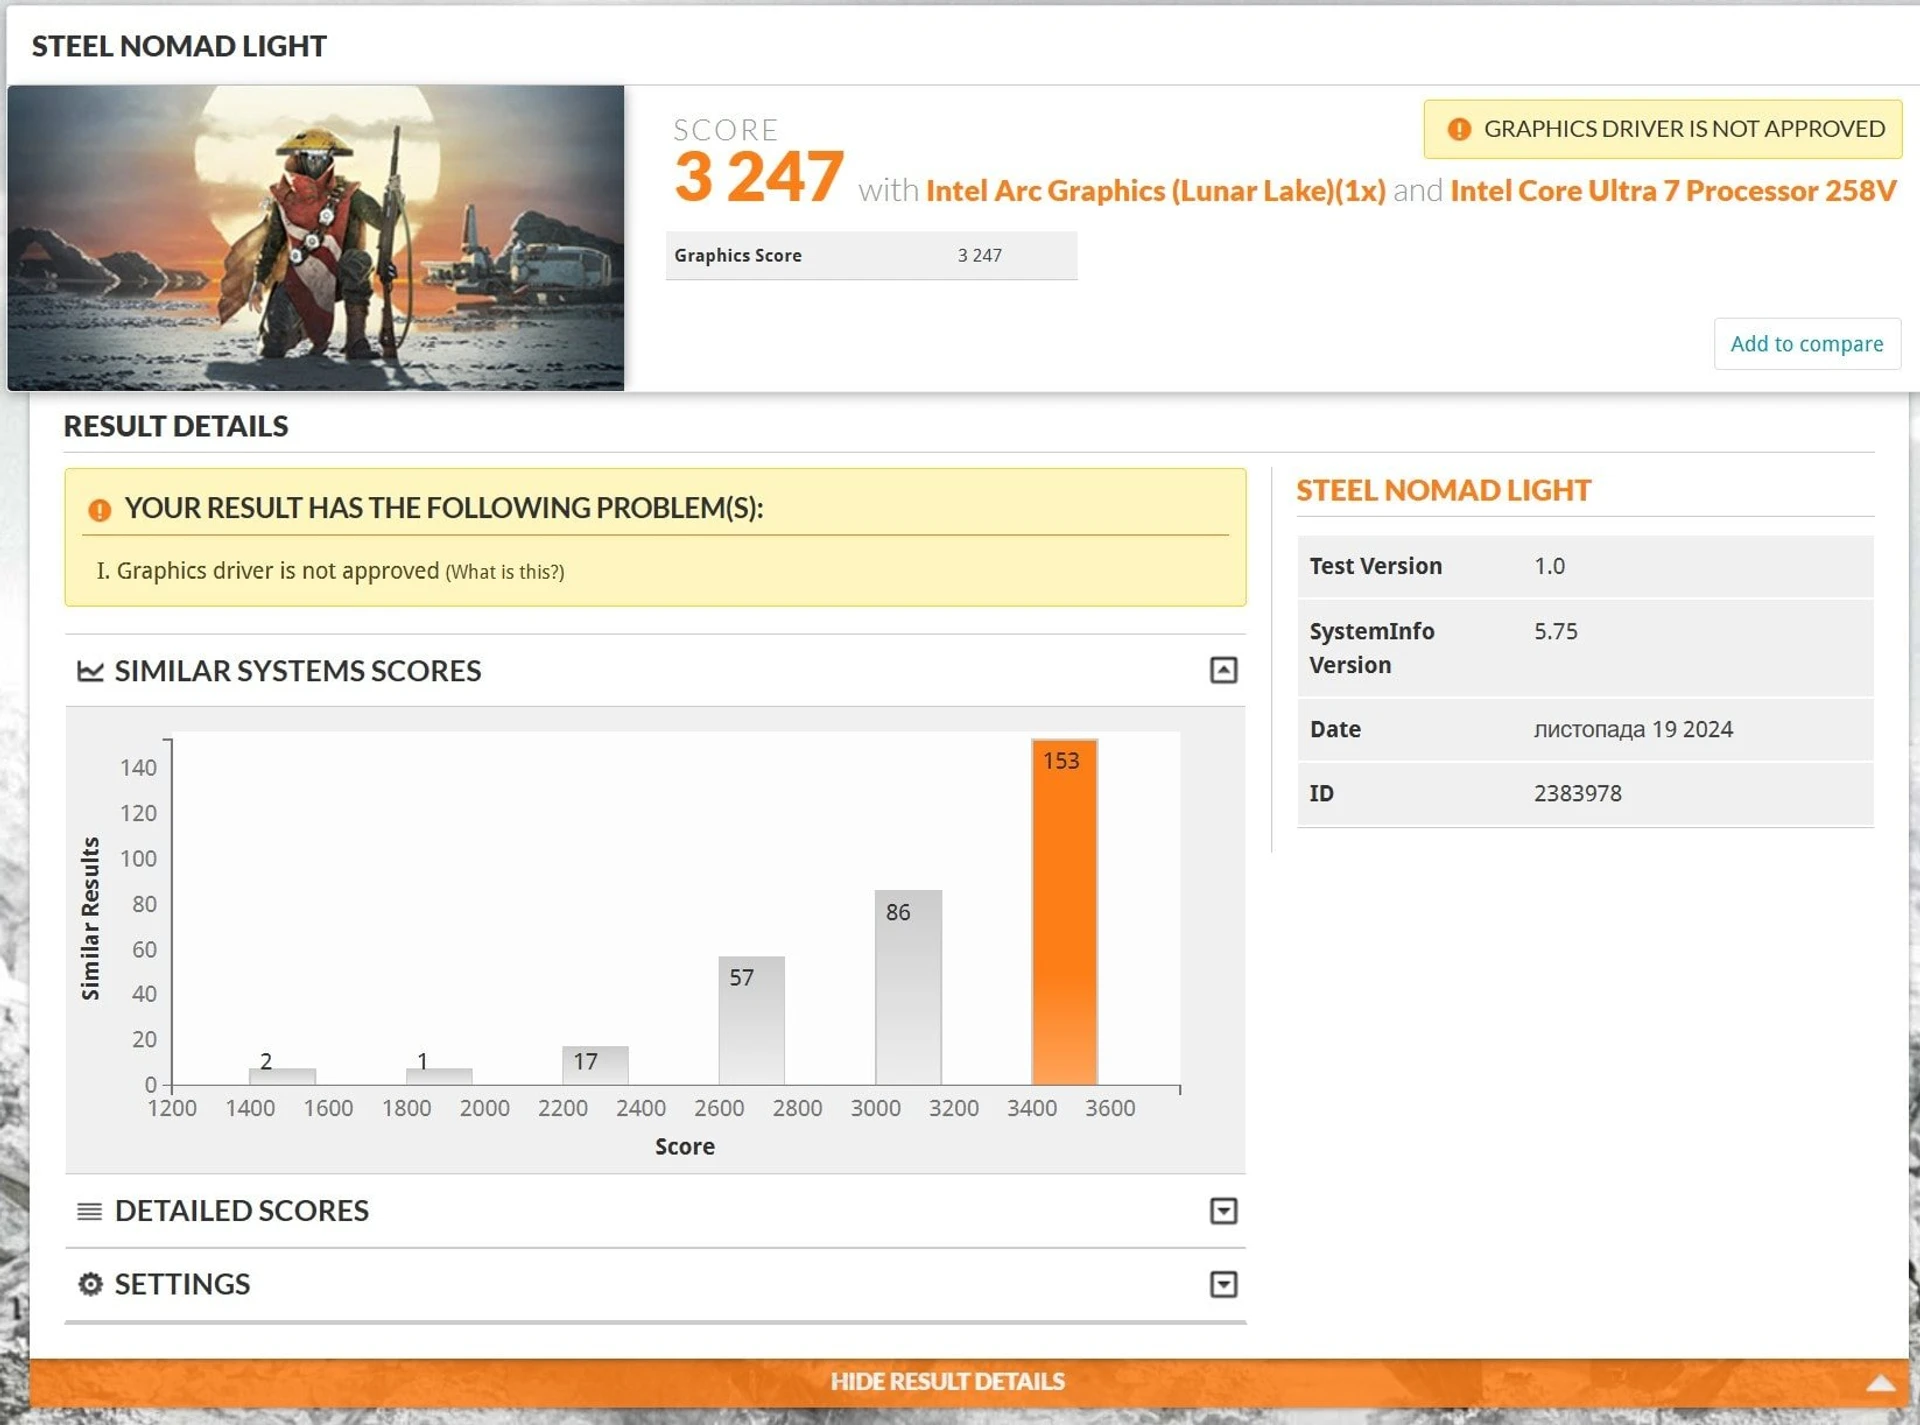Click the SystemInfo Version value 5.75
The width and height of the screenshot is (1920, 1425).
point(1556,632)
